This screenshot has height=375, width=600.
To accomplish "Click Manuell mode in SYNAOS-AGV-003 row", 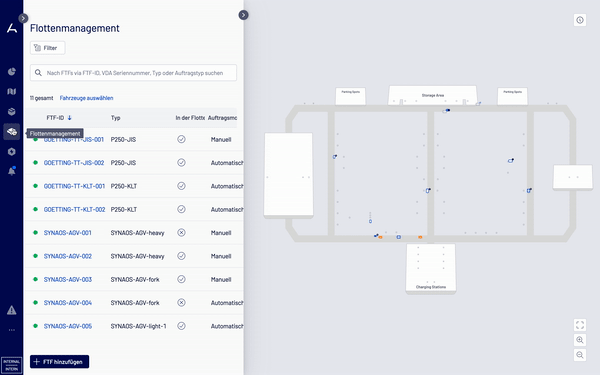I will [x=221, y=279].
